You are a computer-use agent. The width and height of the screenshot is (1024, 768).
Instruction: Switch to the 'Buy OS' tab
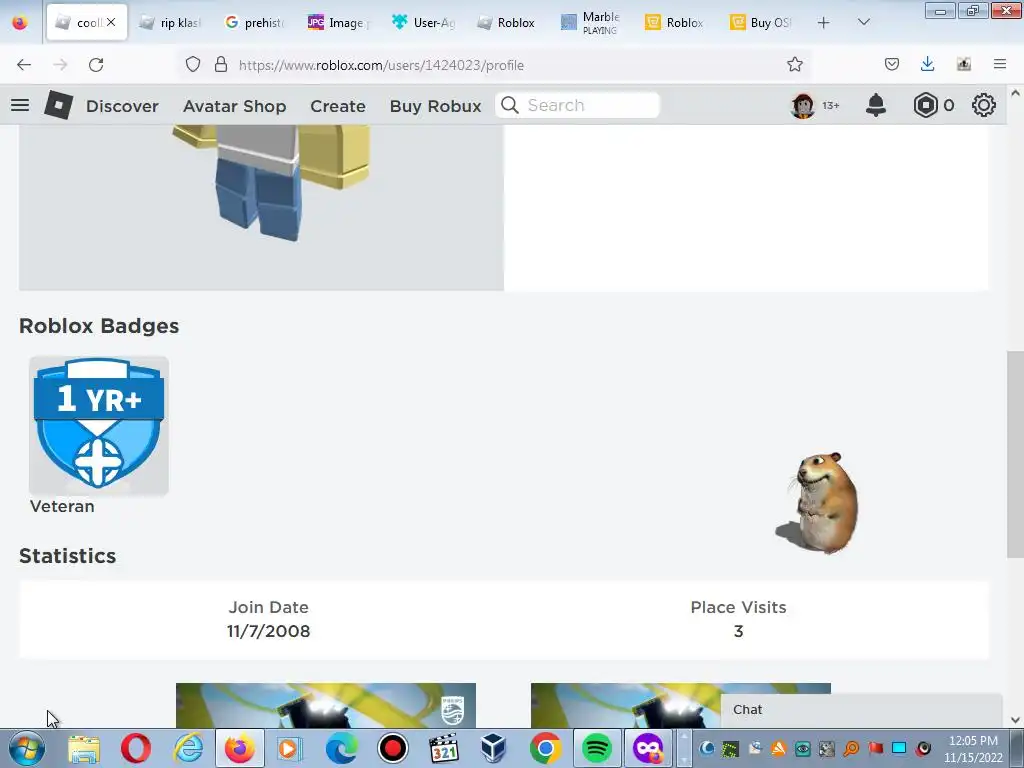point(761,23)
